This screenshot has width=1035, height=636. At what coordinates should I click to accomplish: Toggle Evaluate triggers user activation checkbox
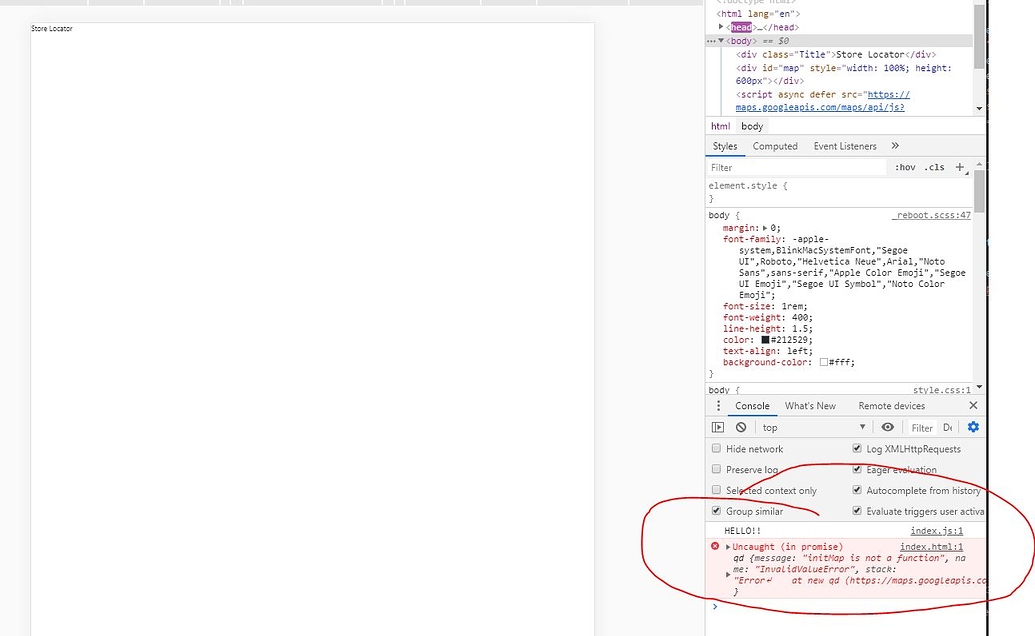tap(857, 511)
